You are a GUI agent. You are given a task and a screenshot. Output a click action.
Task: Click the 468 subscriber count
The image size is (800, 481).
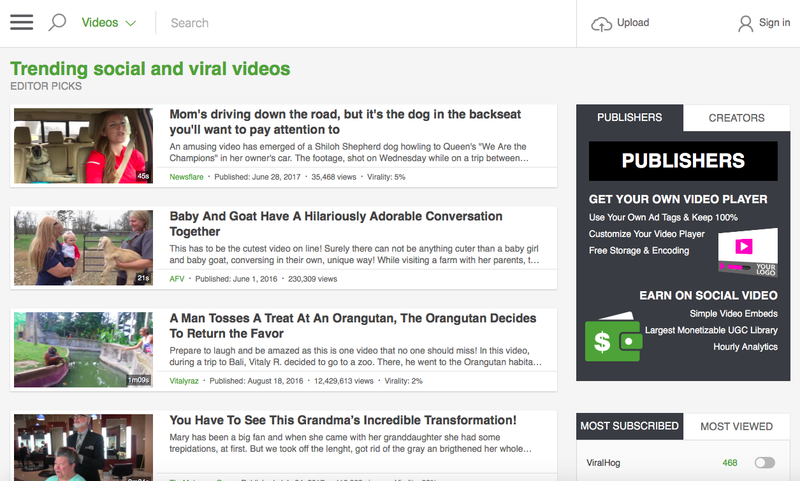[x=730, y=463]
